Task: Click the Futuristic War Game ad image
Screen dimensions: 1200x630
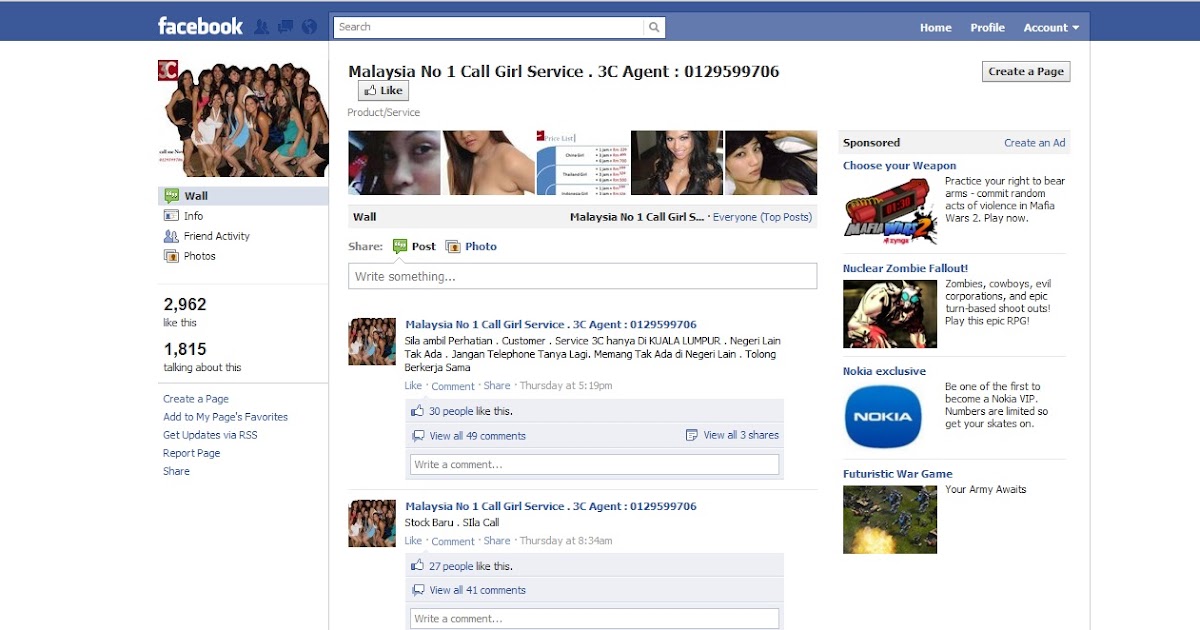Action: coord(890,520)
